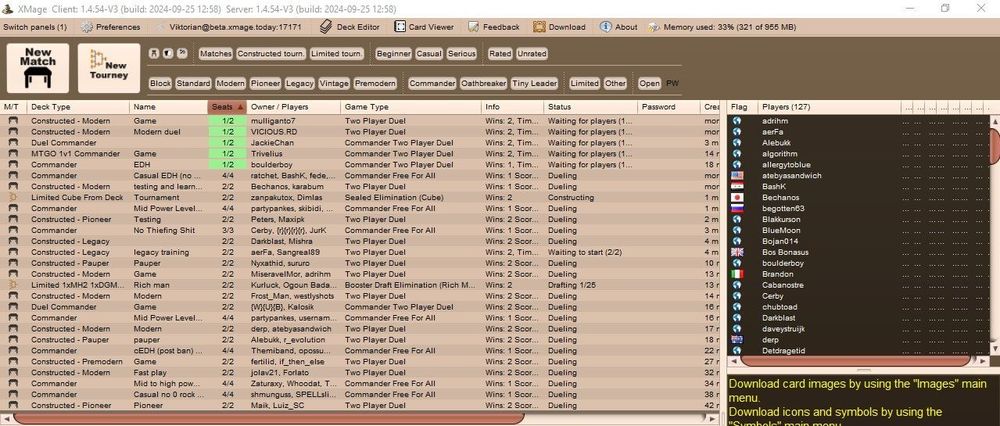Launch the Card Viewer icon
1000x426 pixels.
point(400,27)
